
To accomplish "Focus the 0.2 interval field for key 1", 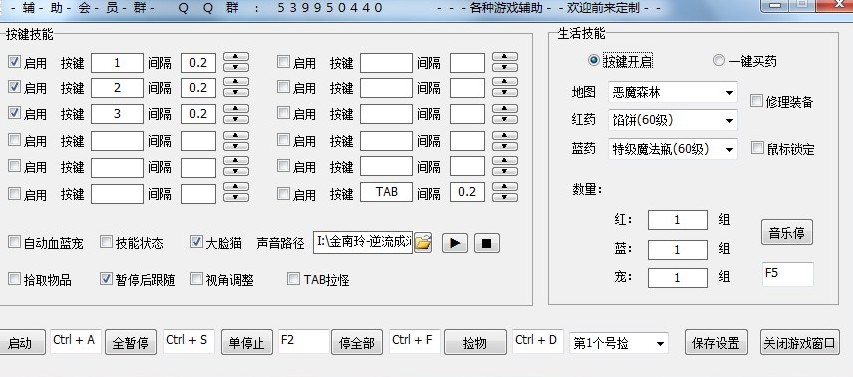I will click(x=199, y=63).
